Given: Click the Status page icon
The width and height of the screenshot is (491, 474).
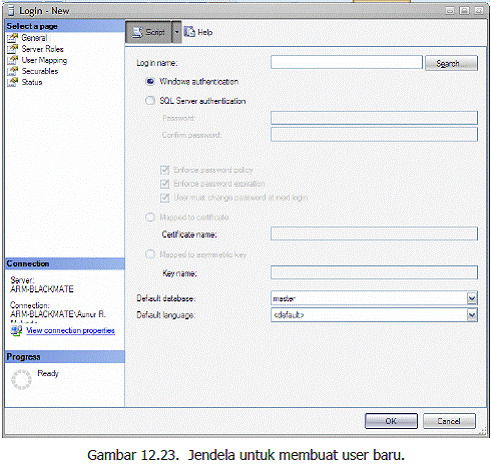Looking at the screenshot, I should point(12,82).
